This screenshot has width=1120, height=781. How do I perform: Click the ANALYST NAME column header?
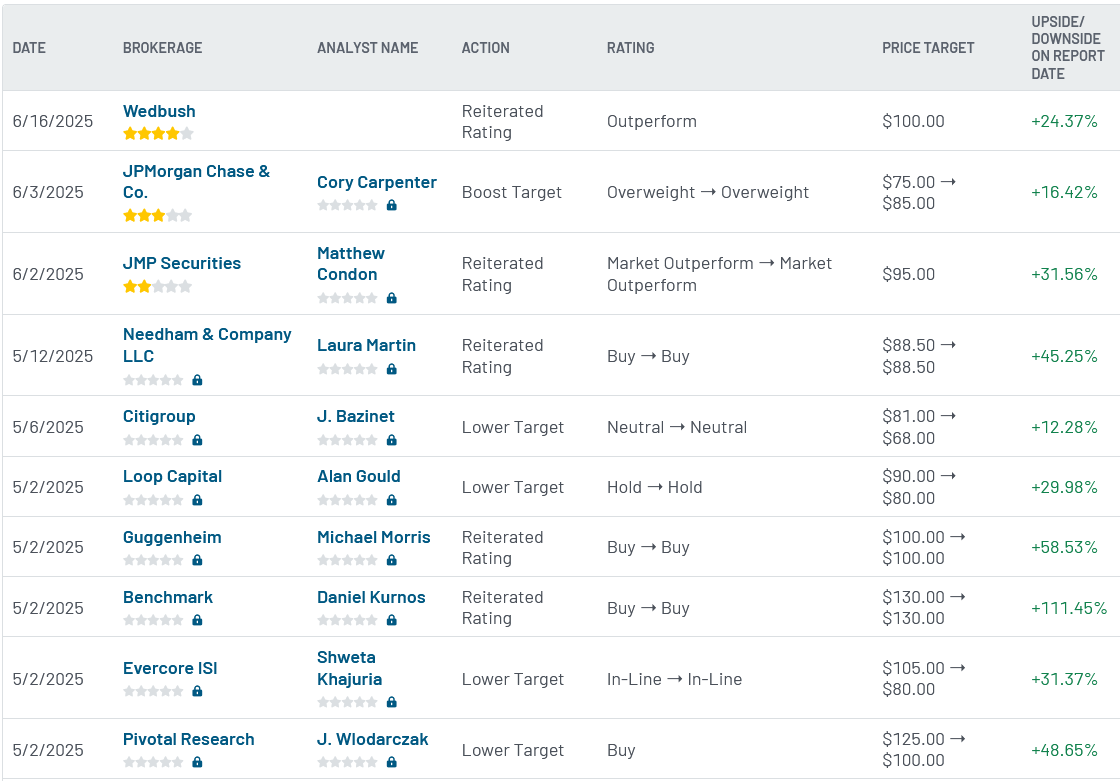(x=368, y=48)
